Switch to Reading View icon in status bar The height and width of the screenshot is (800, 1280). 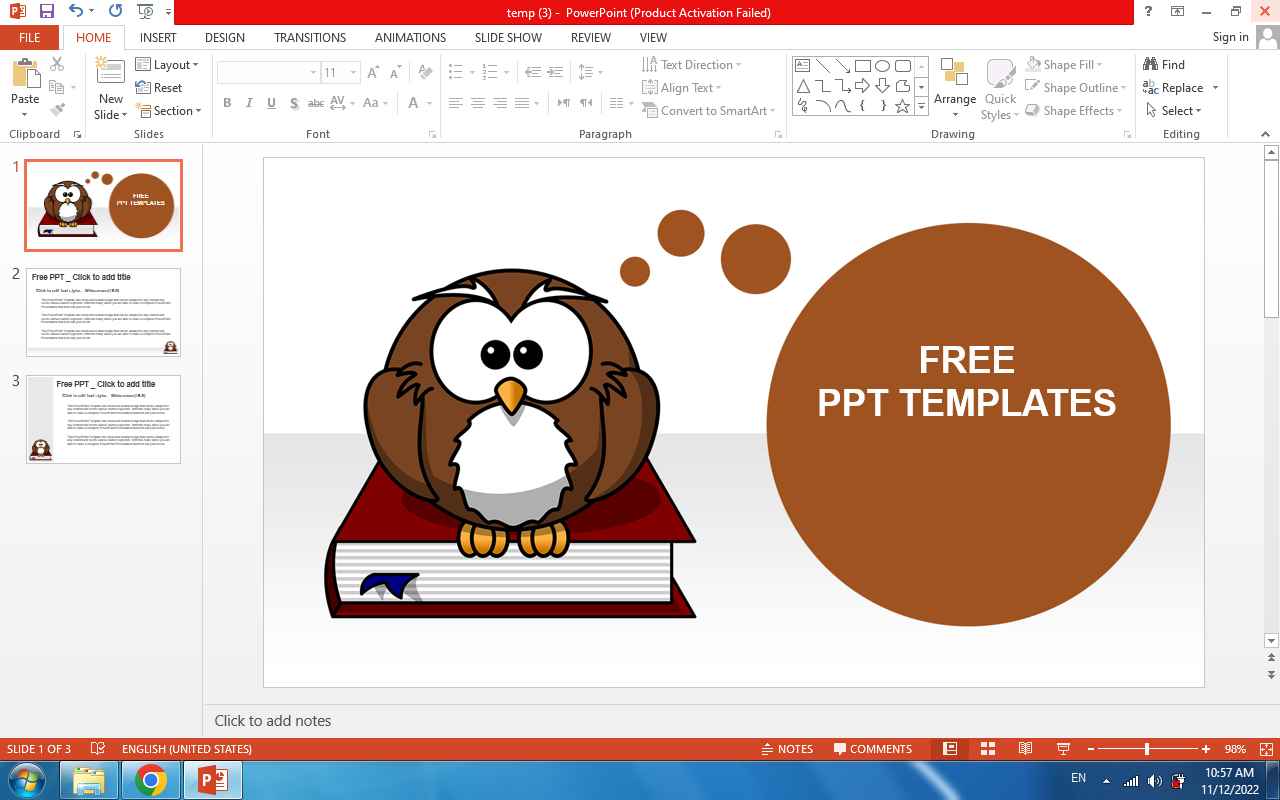click(1025, 749)
